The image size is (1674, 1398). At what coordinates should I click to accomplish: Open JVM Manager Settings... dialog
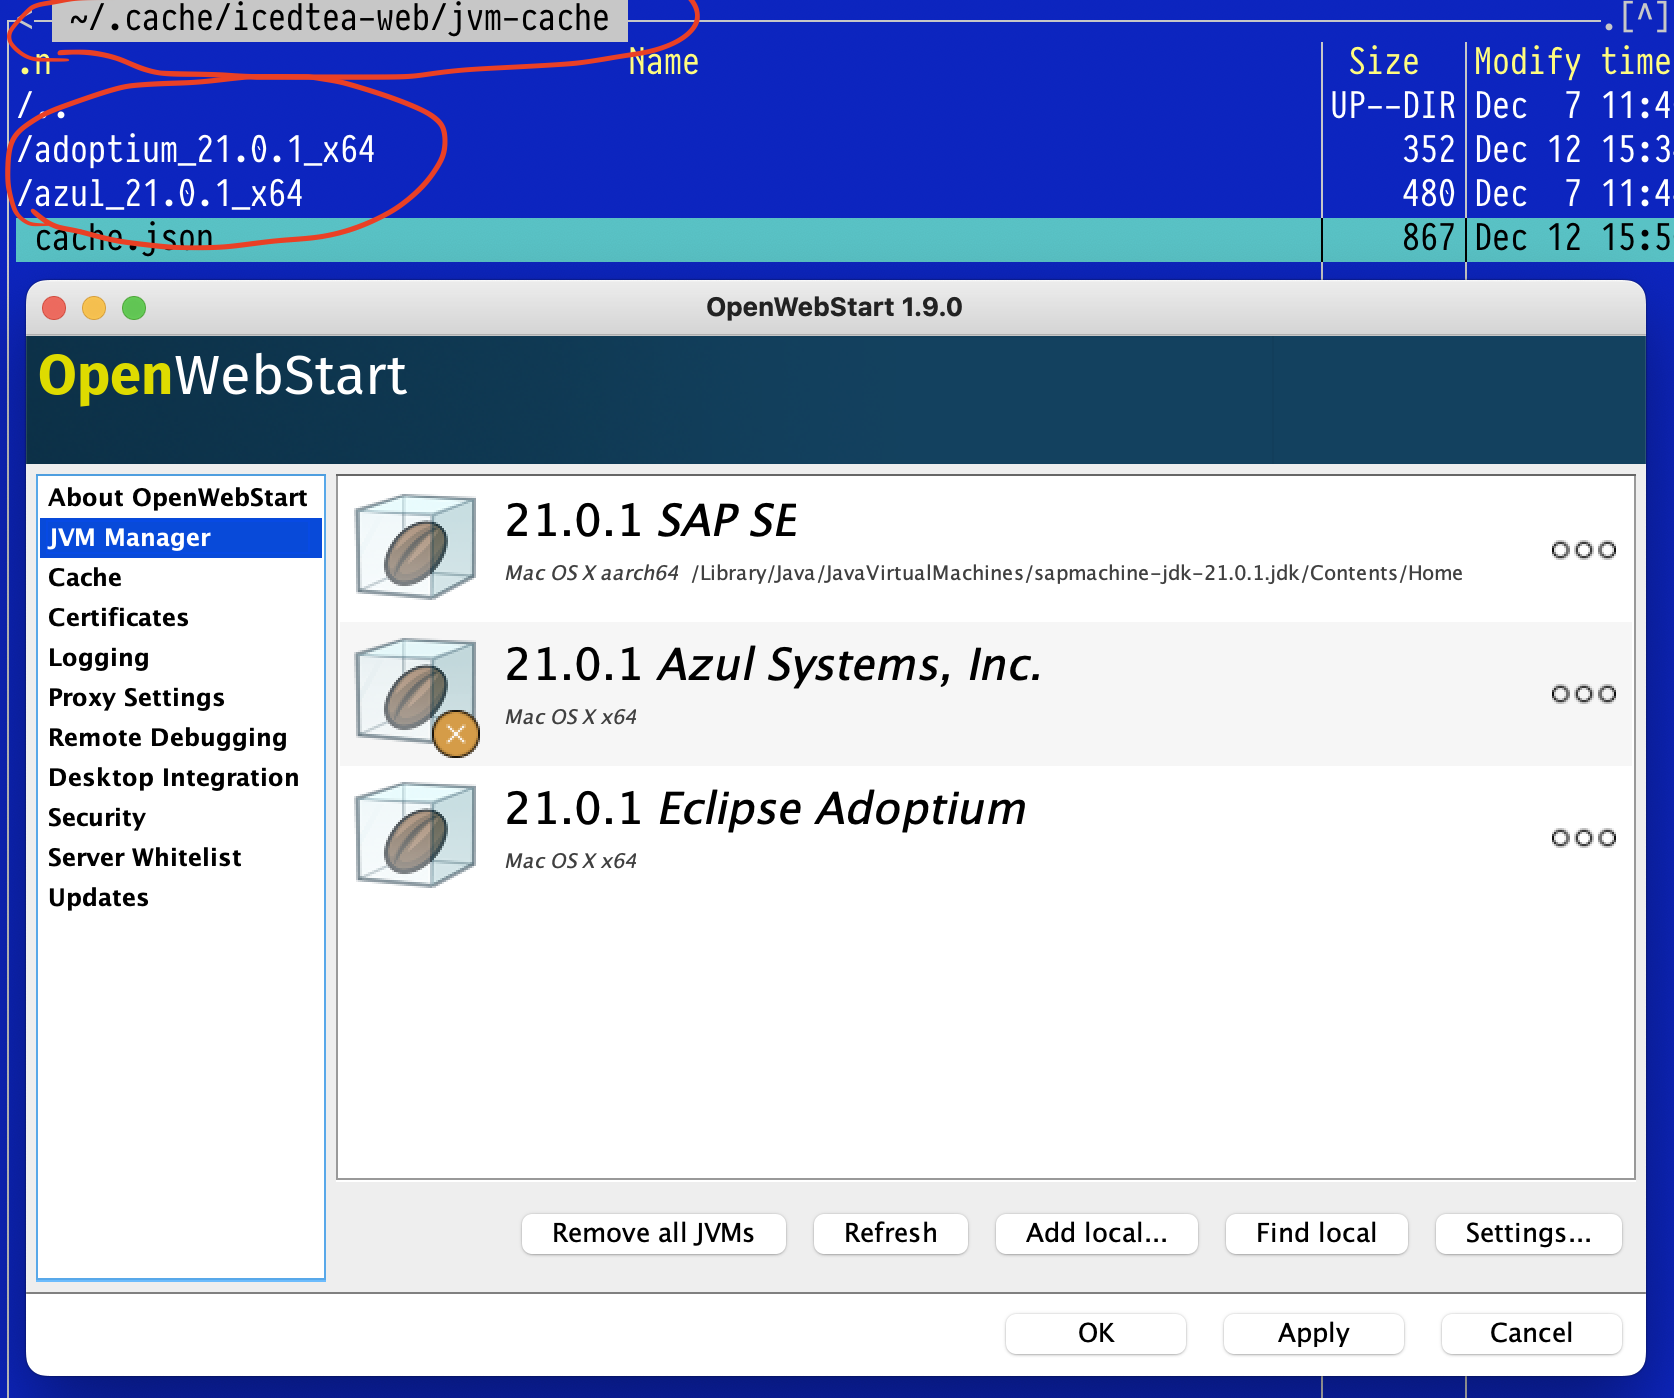pos(1529,1233)
